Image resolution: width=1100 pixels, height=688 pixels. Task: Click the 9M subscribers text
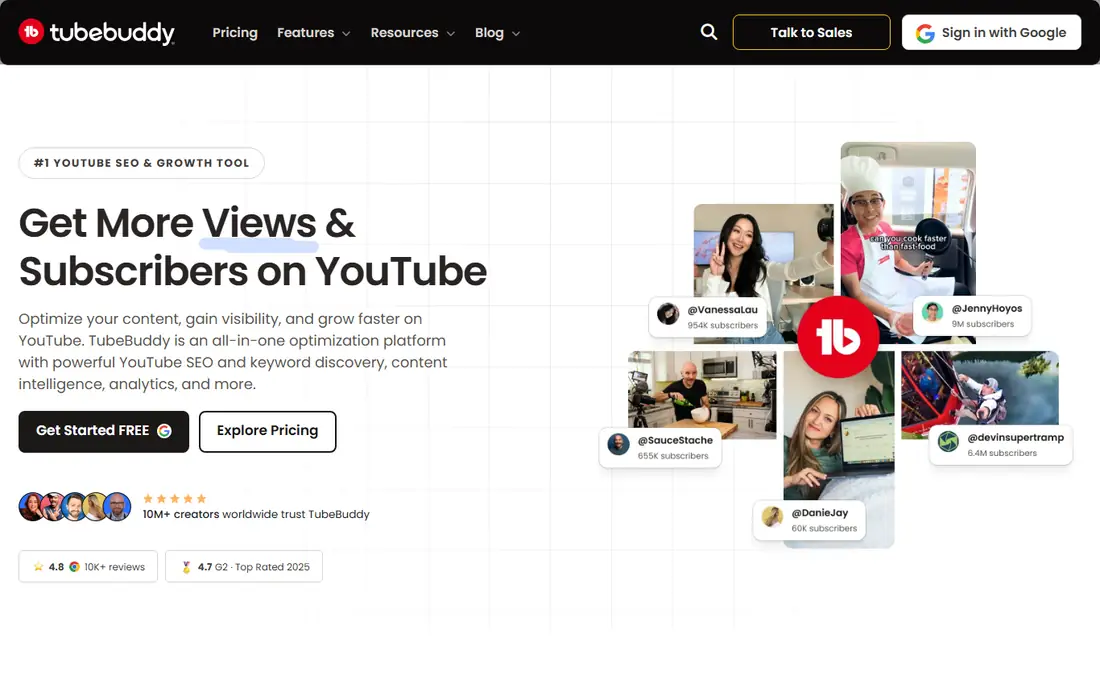(x=982, y=324)
